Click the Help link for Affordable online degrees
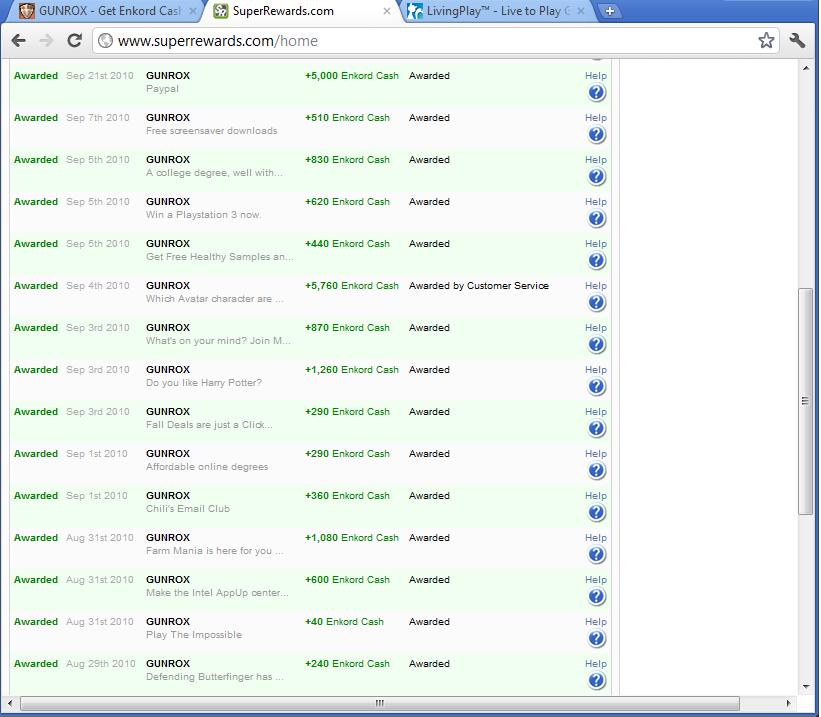Screen dimensions: 821x717 595,454
